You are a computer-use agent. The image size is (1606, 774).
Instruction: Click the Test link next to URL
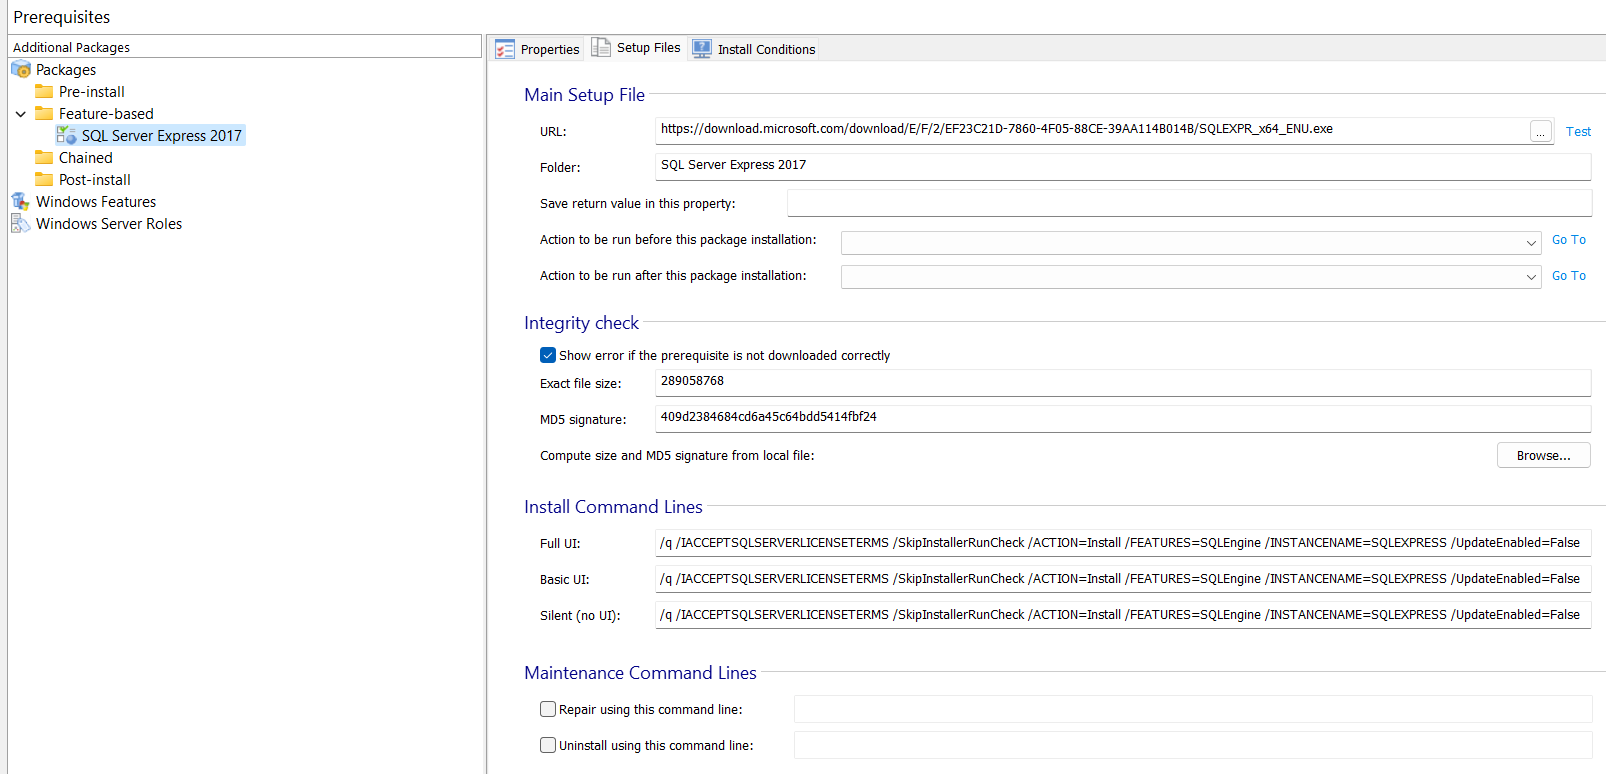pyautogui.click(x=1578, y=132)
